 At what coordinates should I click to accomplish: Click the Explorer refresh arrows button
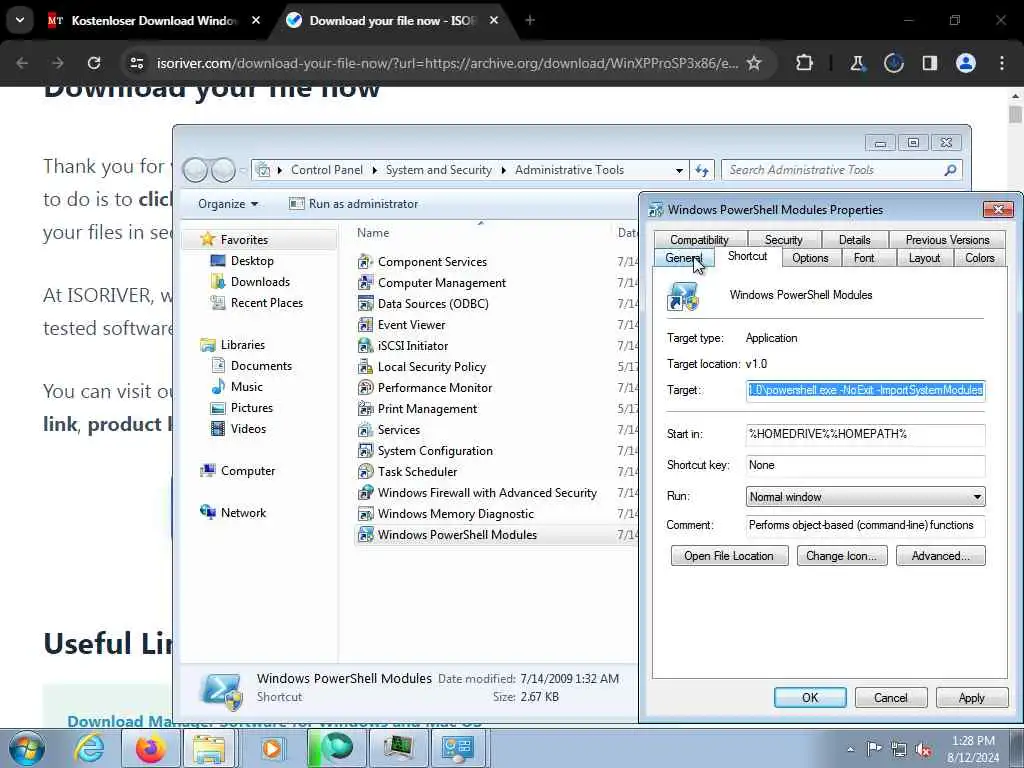pos(702,170)
